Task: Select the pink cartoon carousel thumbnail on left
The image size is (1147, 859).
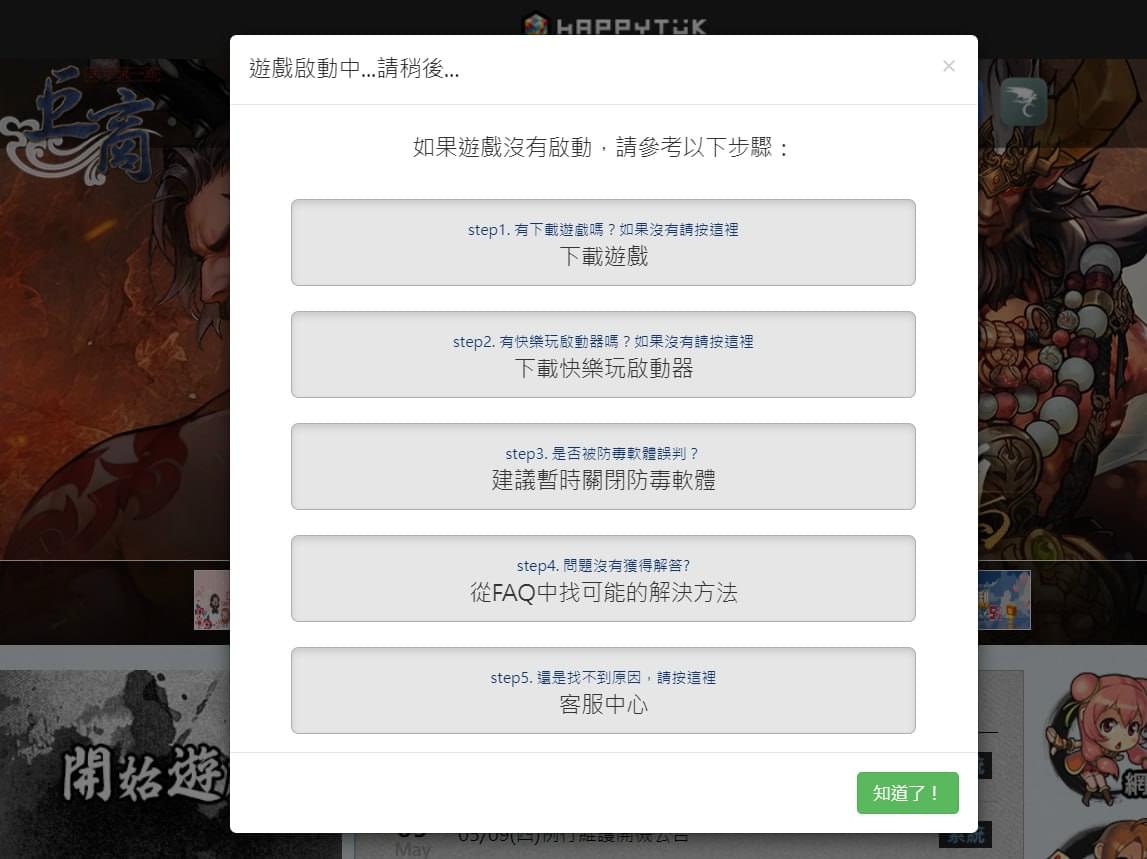Action: (x=211, y=600)
